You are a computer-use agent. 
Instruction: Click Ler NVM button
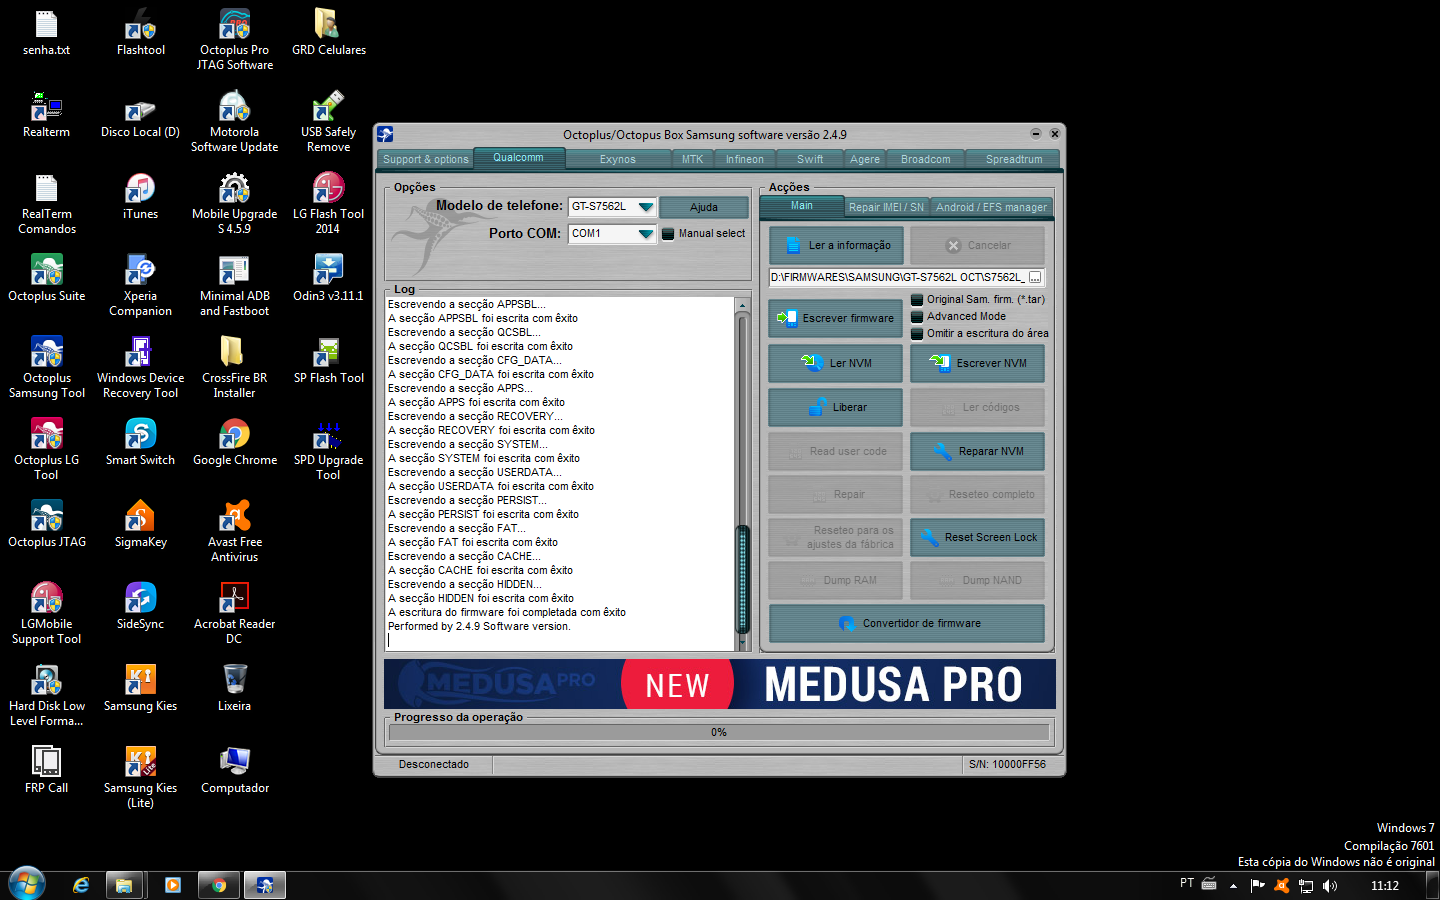pos(837,363)
